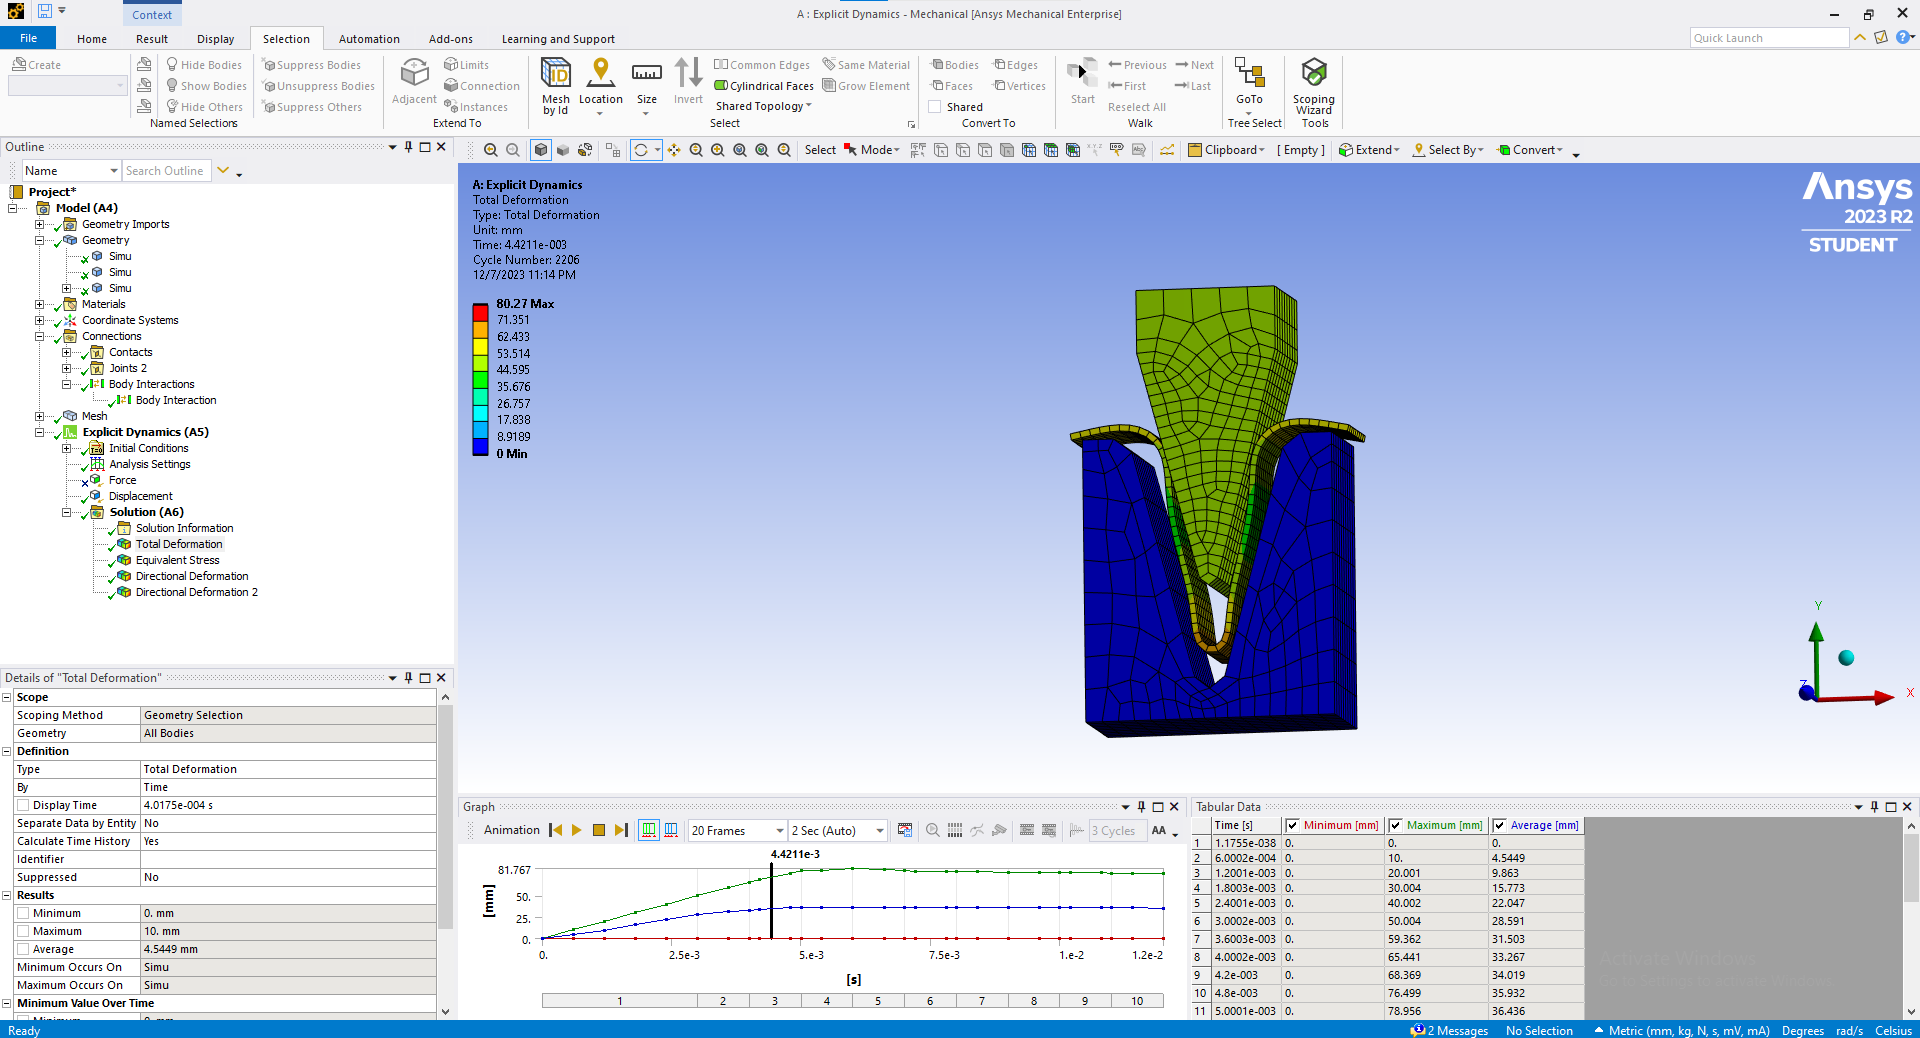
Task: Open the 2 Sec (Auto) dropdown
Action: tap(838, 831)
